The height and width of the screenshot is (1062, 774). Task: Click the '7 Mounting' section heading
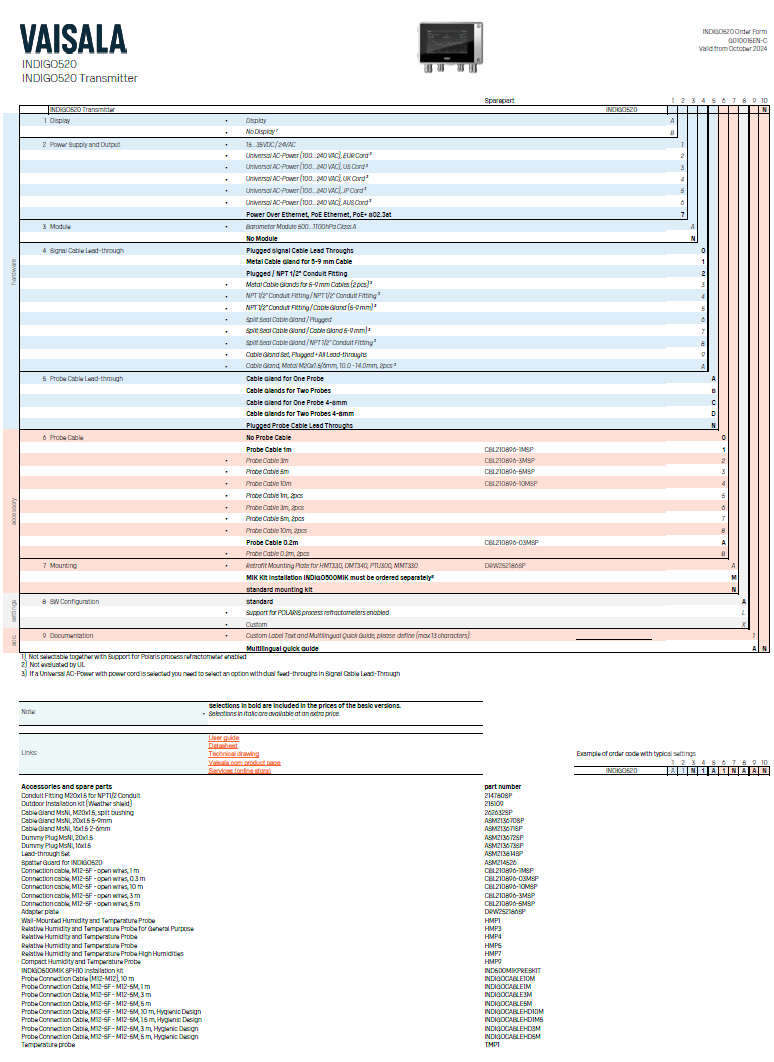coord(59,566)
